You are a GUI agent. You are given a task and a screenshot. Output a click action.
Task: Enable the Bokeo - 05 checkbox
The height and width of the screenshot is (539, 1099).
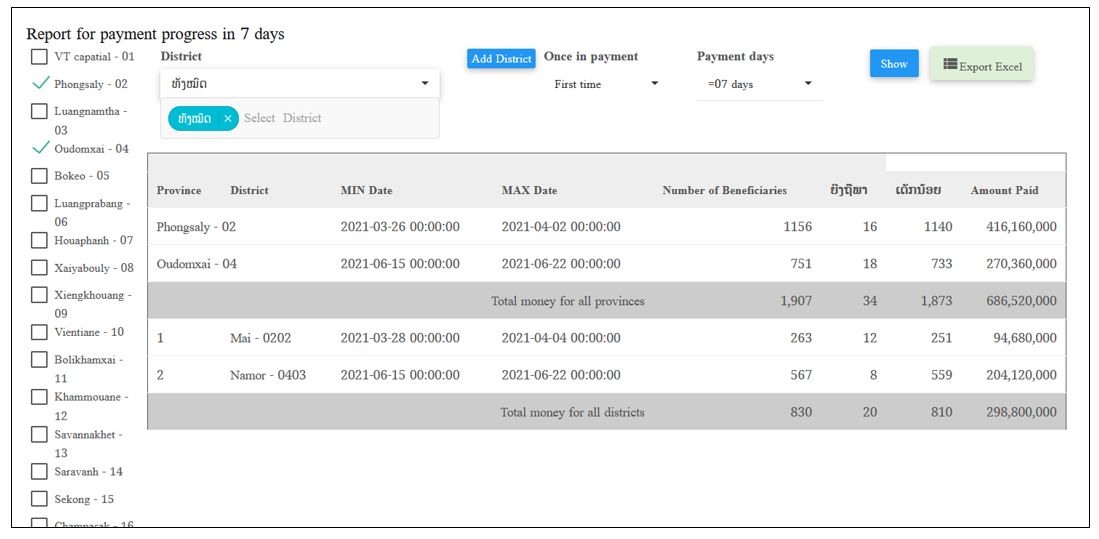pos(39,176)
